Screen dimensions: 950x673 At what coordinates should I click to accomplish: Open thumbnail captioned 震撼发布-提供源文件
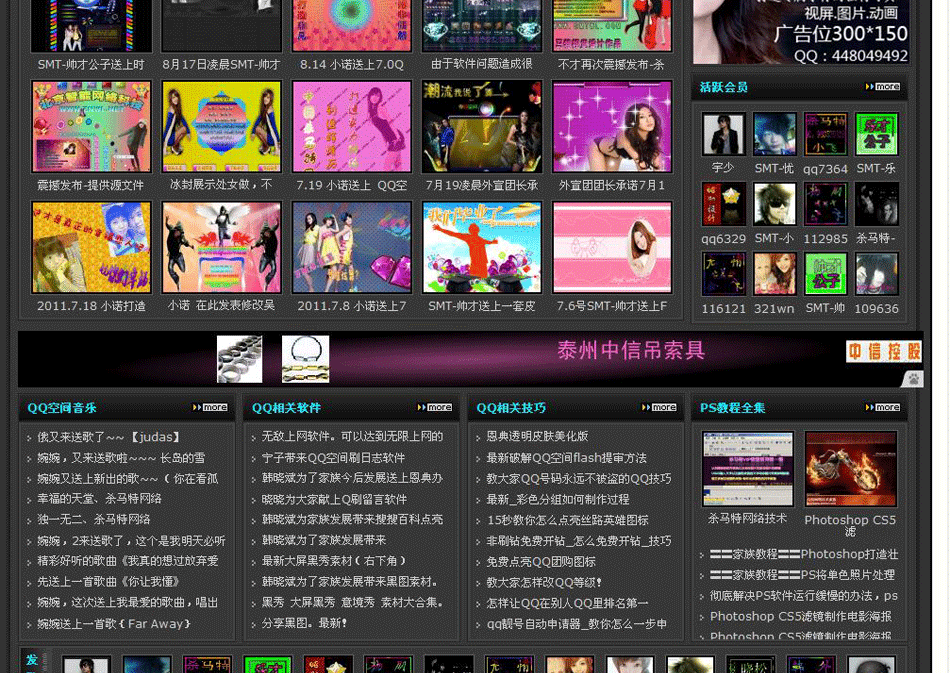click(x=91, y=127)
